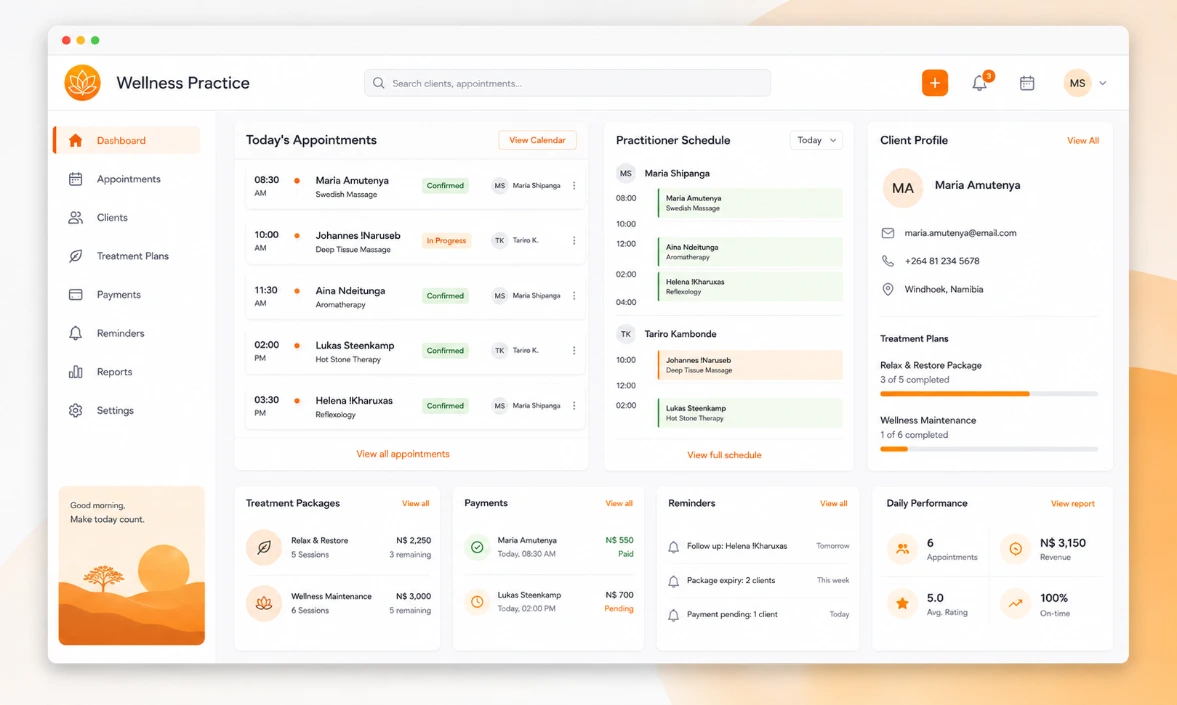
Task: Click the client email envelope icon
Action: pyautogui.click(x=887, y=233)
